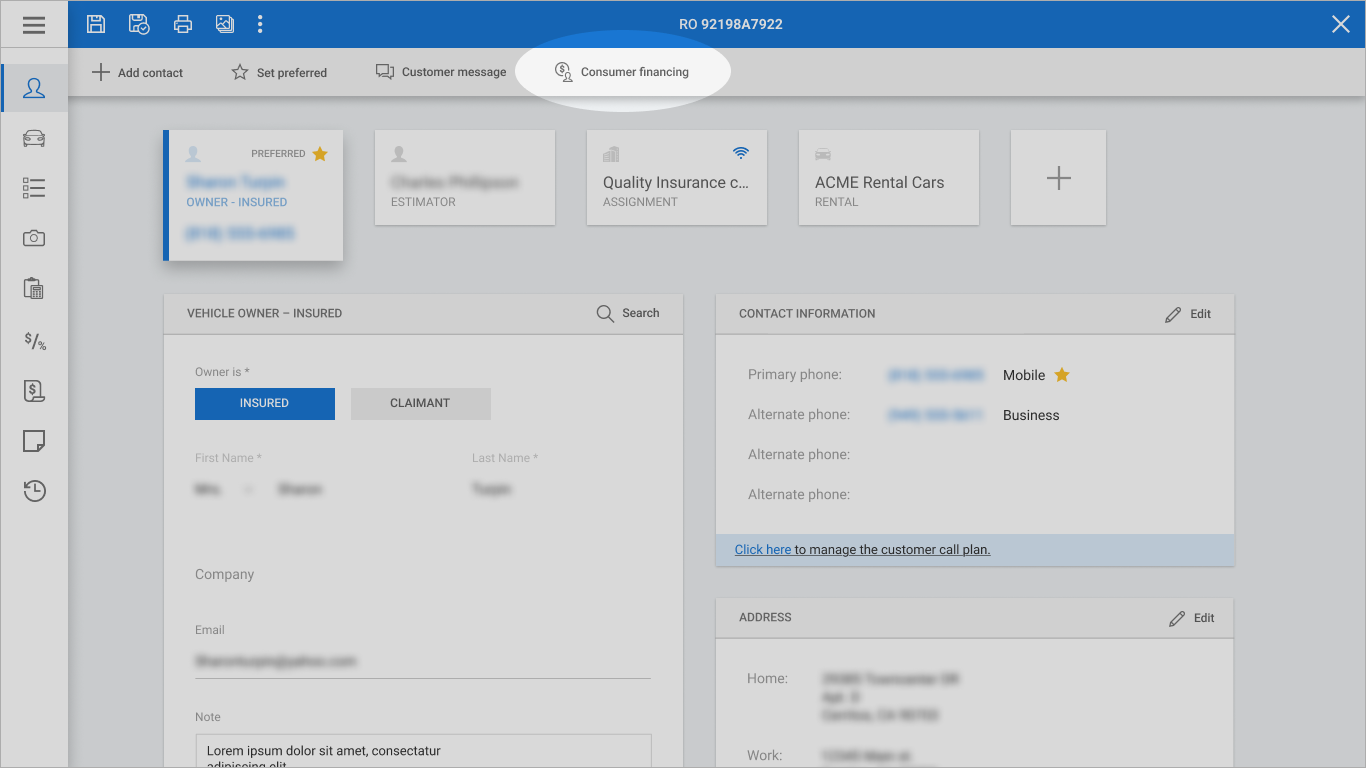Edit the Contact Information panel
The height and width of the screenshot is (768, 1366).
coord(1188,314)
